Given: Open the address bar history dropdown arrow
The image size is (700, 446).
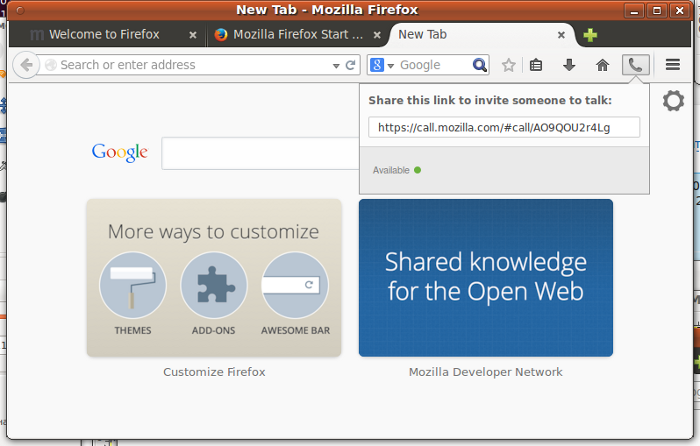Looking at the screenshot, I should tap(336, 66).
